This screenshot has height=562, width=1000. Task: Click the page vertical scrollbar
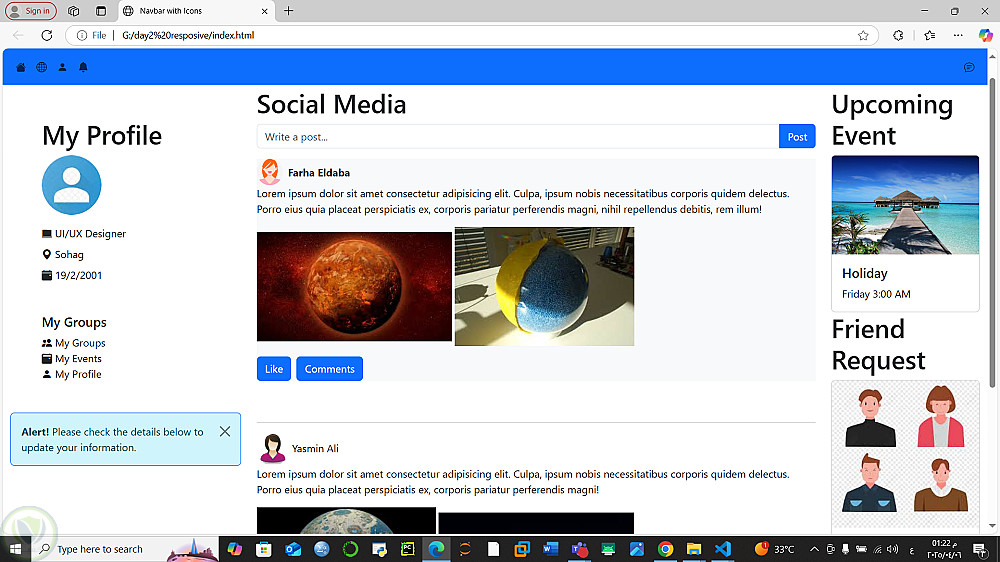pyautogui.click(x=992, y=233)
